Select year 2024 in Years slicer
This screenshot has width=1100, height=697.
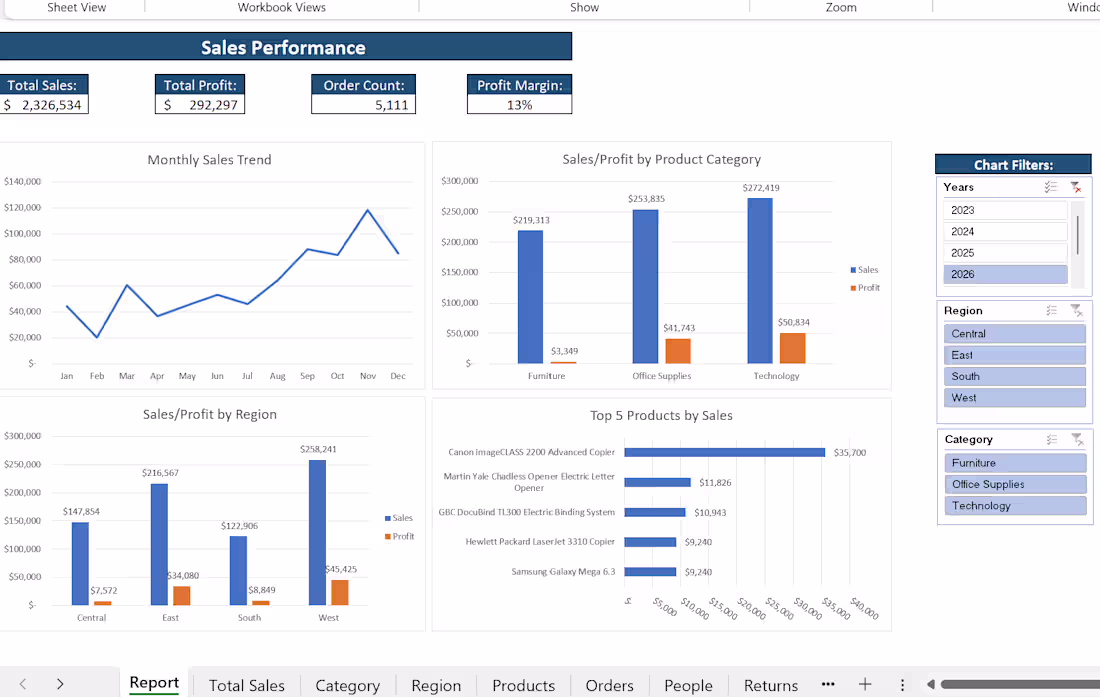coord(1005,231)
